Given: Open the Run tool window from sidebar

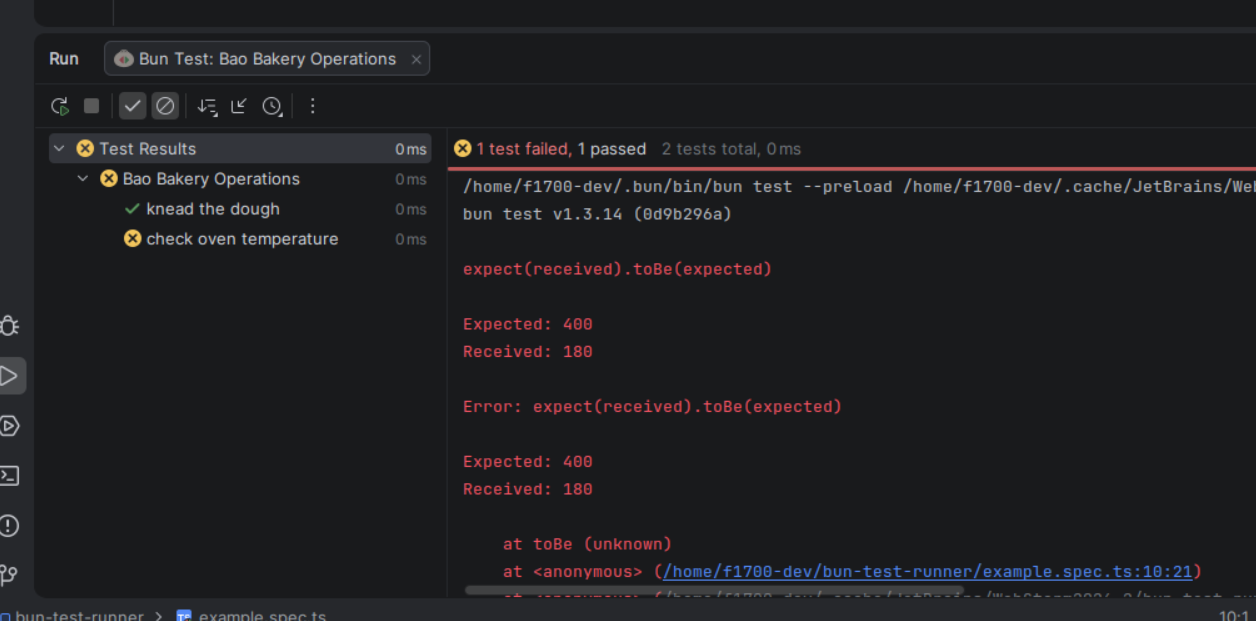Looking at the screenshot, I should (10, 376).
